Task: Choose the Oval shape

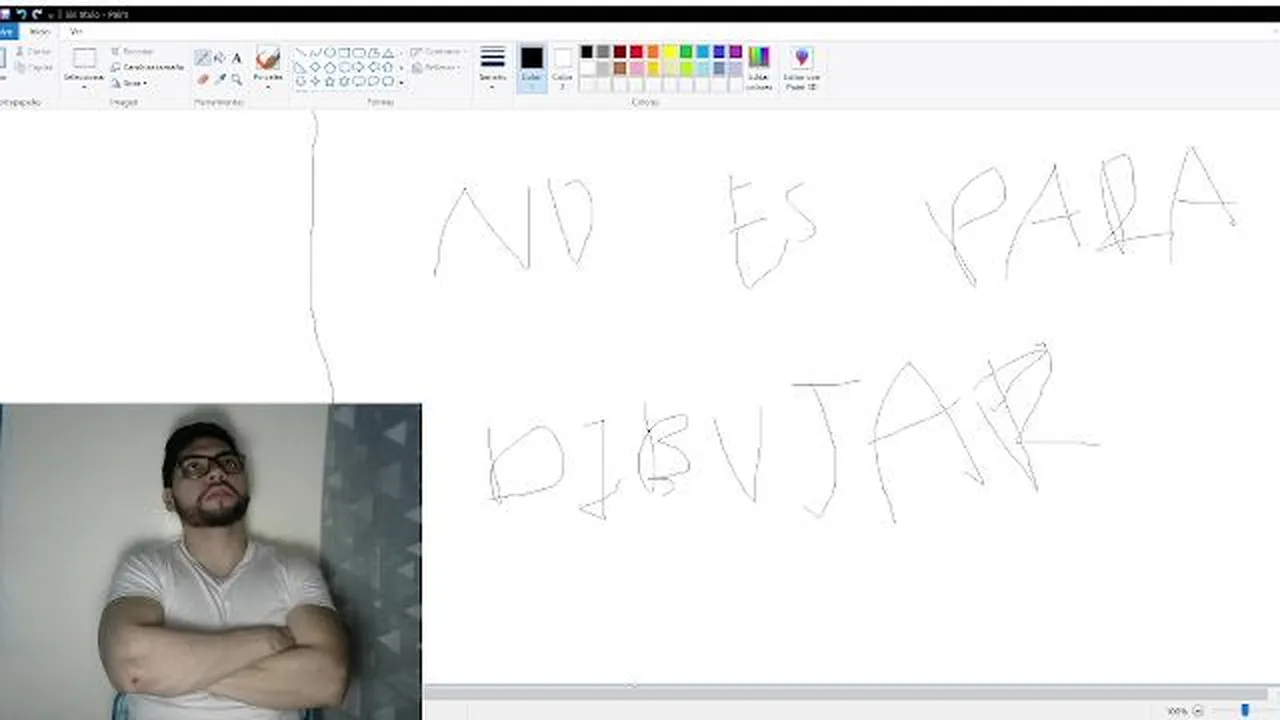Action: [x=330, y=52]
